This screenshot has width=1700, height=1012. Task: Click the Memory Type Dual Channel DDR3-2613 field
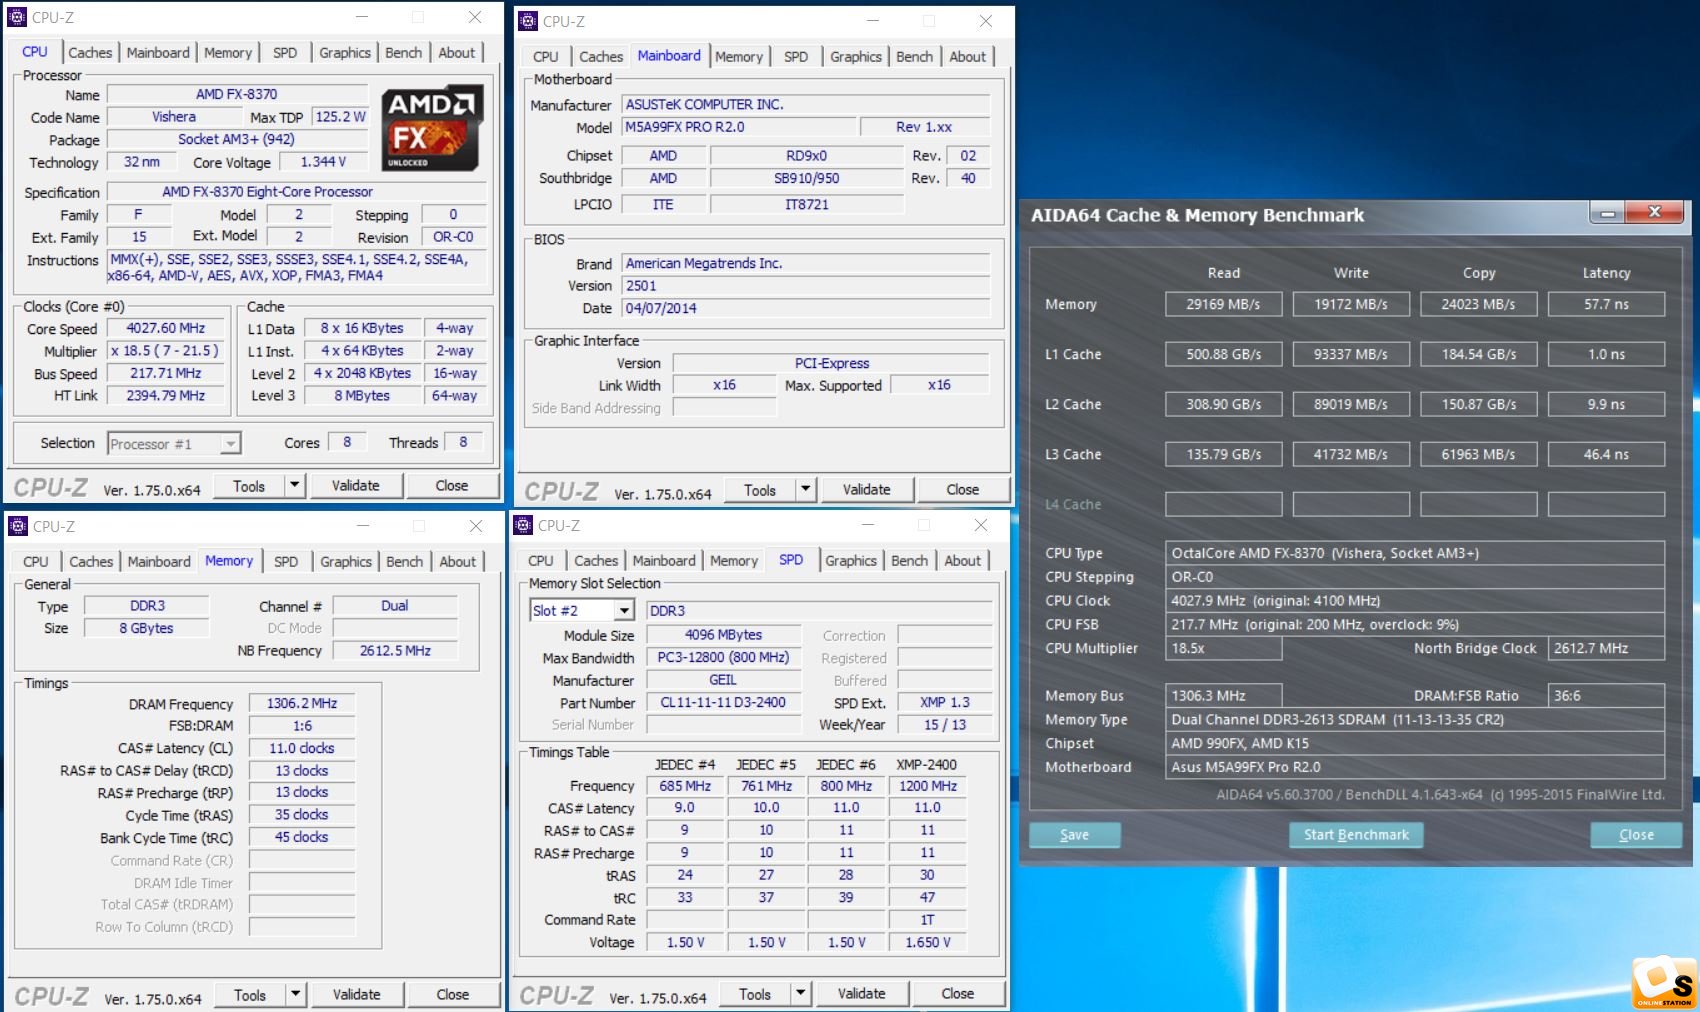click(x=1415, y=719)
